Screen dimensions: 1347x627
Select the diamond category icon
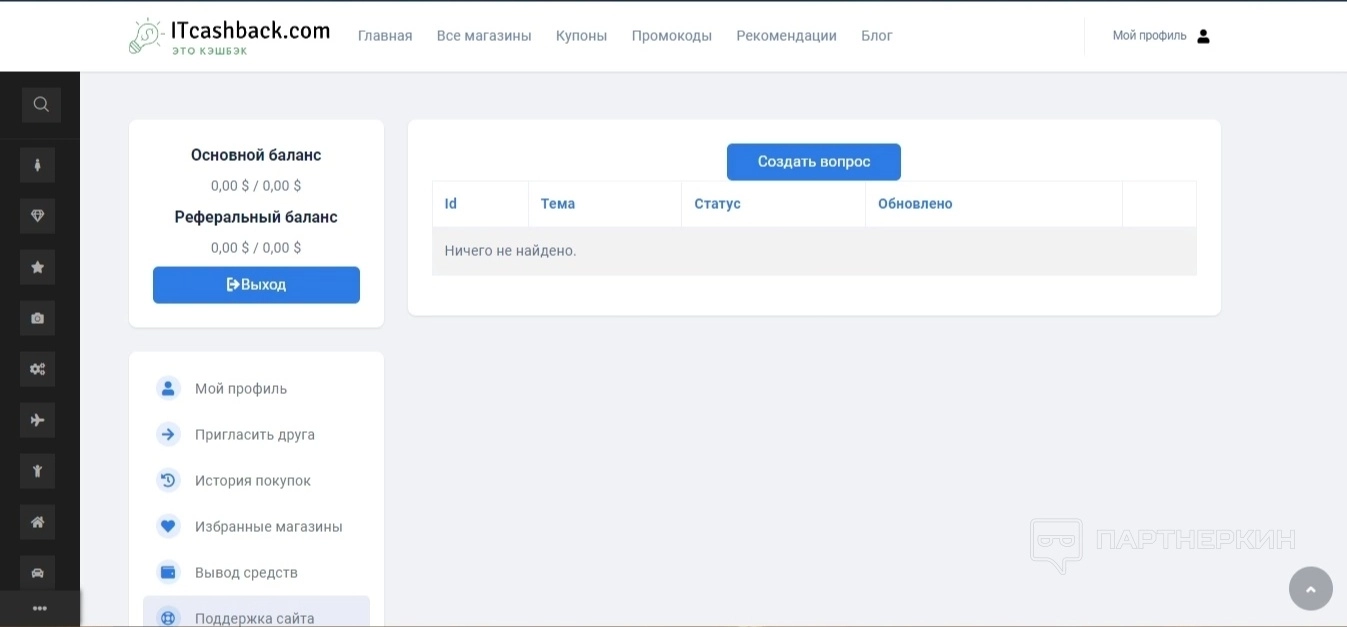(x=37, y=216)
